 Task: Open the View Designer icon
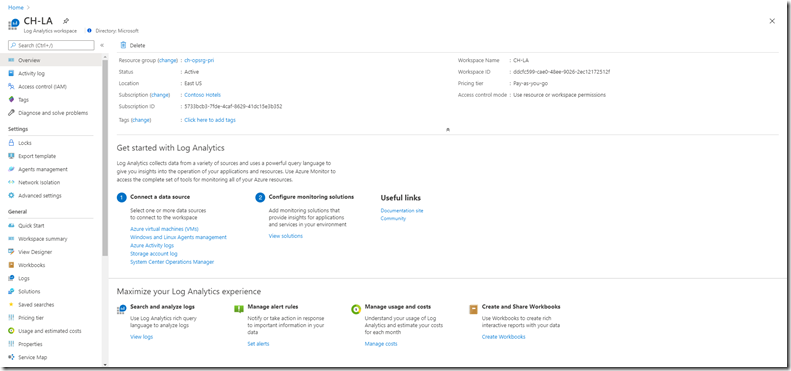click(11, 252)
